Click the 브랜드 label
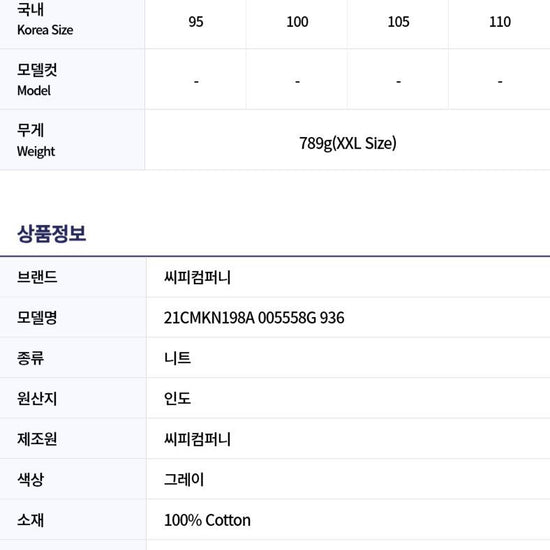550x550 pixels. [37, 277]
